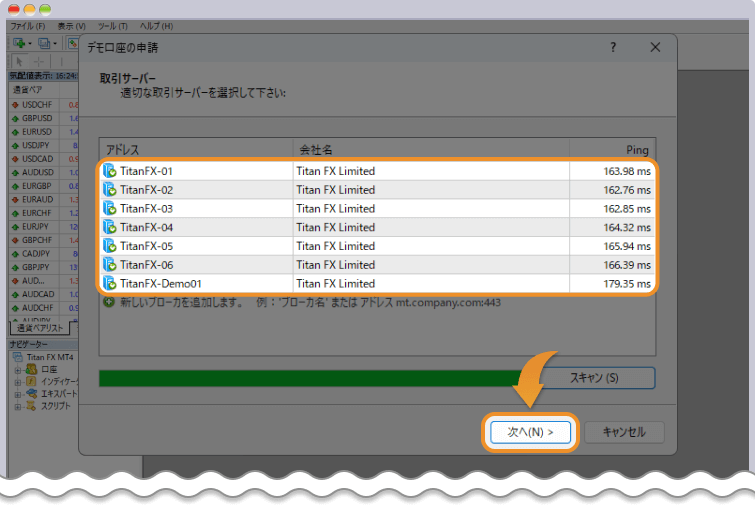Select EURGBP in the market watch
This screenshot has height=508, width=755.
[x=37, y=185]
